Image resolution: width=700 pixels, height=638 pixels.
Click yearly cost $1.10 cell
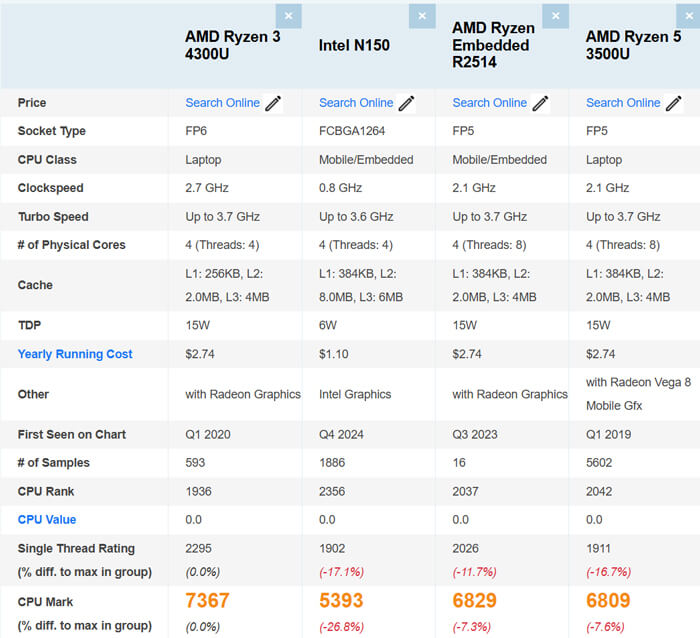333,354
